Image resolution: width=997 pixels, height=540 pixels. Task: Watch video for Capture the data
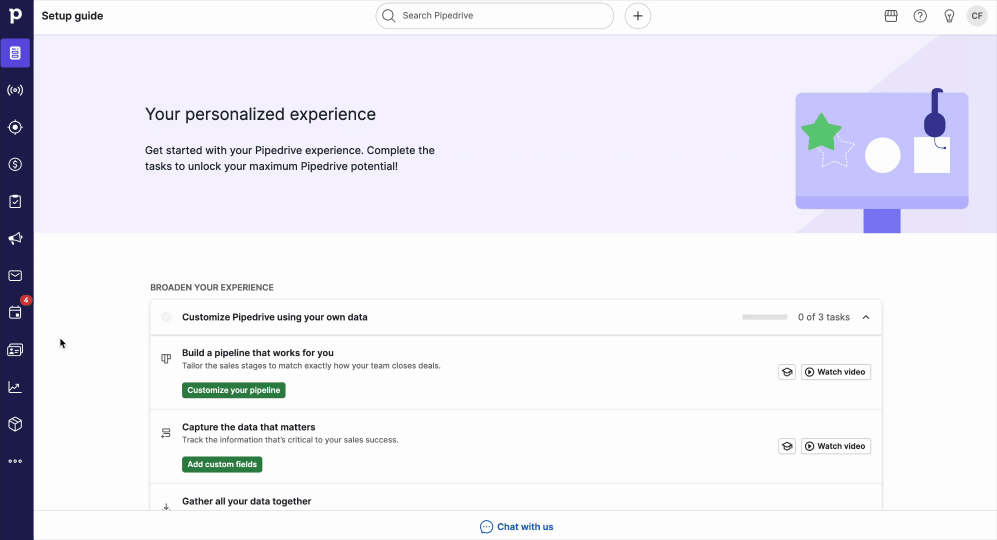835,446
